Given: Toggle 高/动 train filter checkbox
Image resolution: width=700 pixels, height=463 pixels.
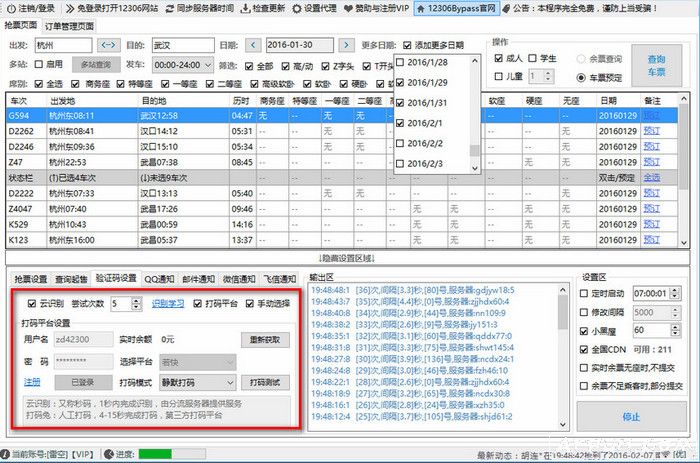Looking at the screenshot, I should point(286,66).
